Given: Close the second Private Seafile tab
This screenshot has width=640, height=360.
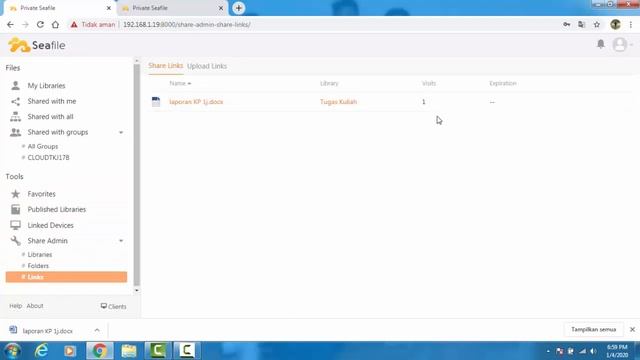Looking at the screenshot, I should (x=221, y=8).
